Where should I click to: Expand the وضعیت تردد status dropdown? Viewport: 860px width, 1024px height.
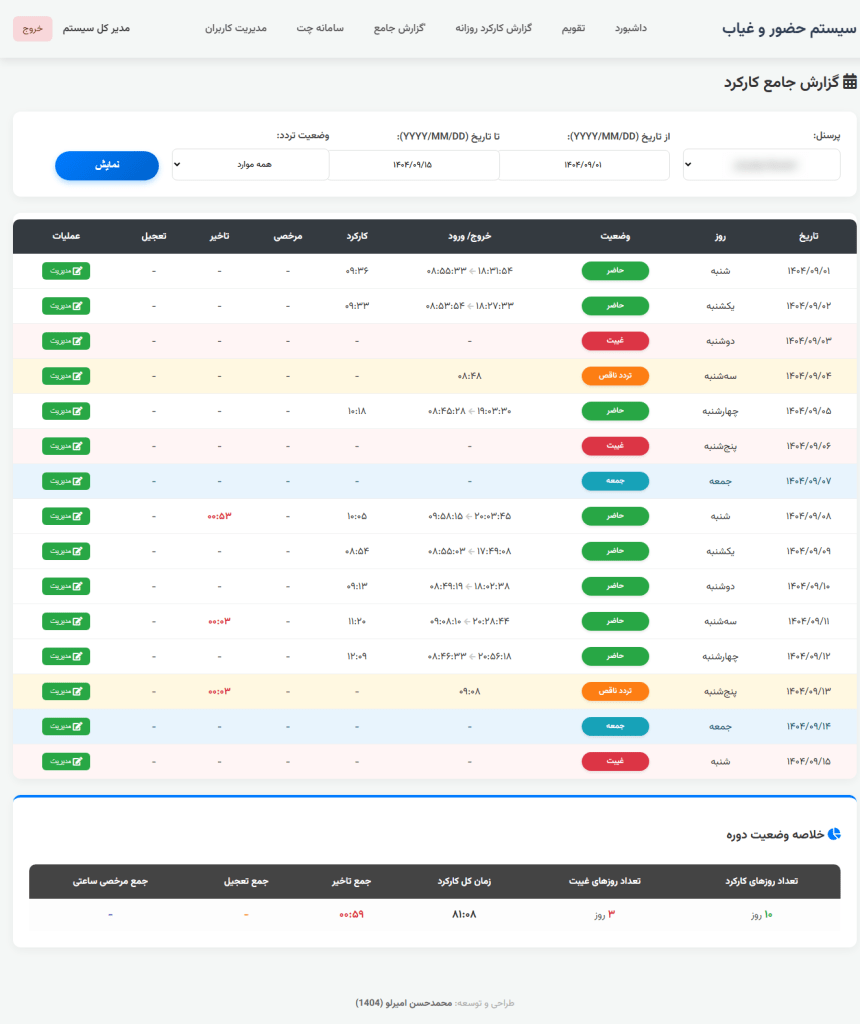250,165
